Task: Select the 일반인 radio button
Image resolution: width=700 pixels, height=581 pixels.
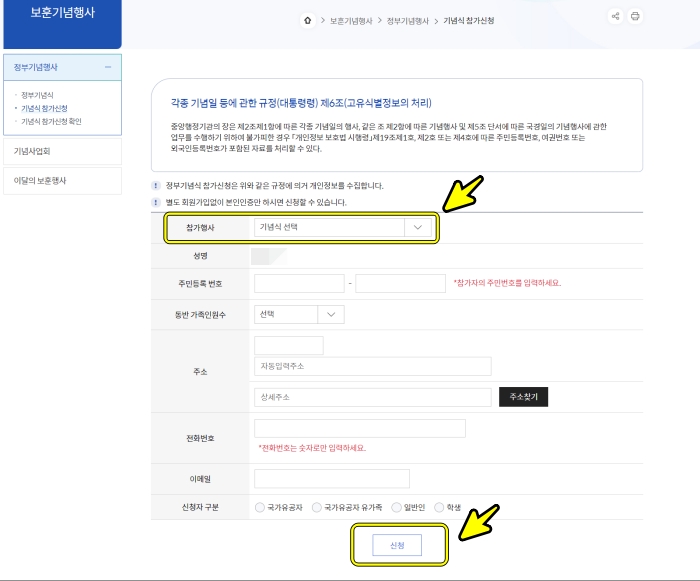Action: point(396,507)
